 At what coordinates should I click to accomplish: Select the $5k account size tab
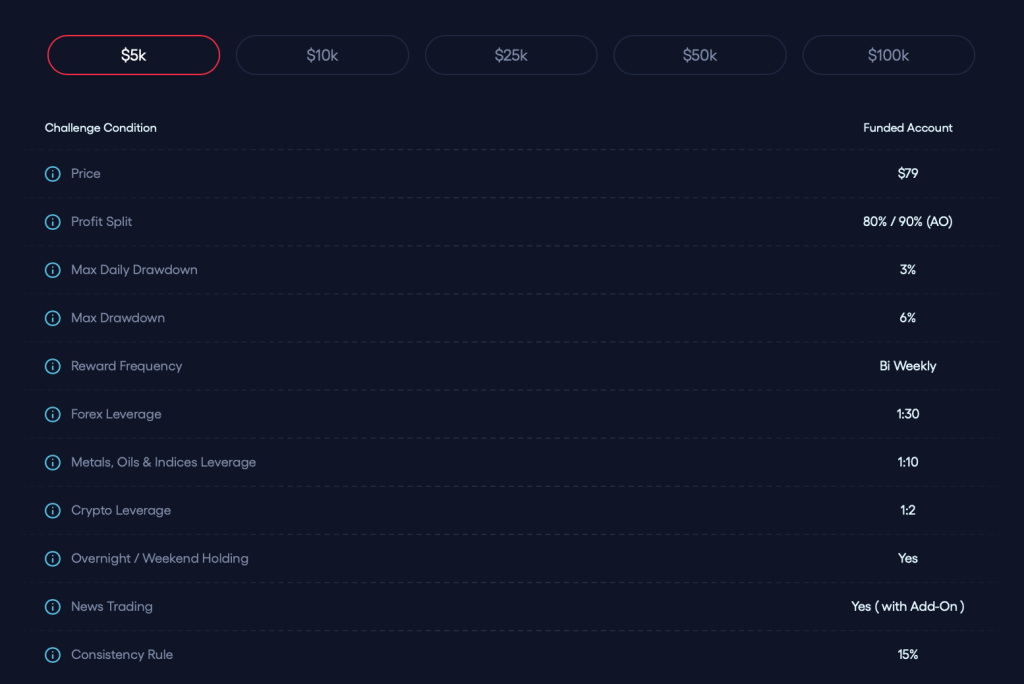tap(133, 55)
